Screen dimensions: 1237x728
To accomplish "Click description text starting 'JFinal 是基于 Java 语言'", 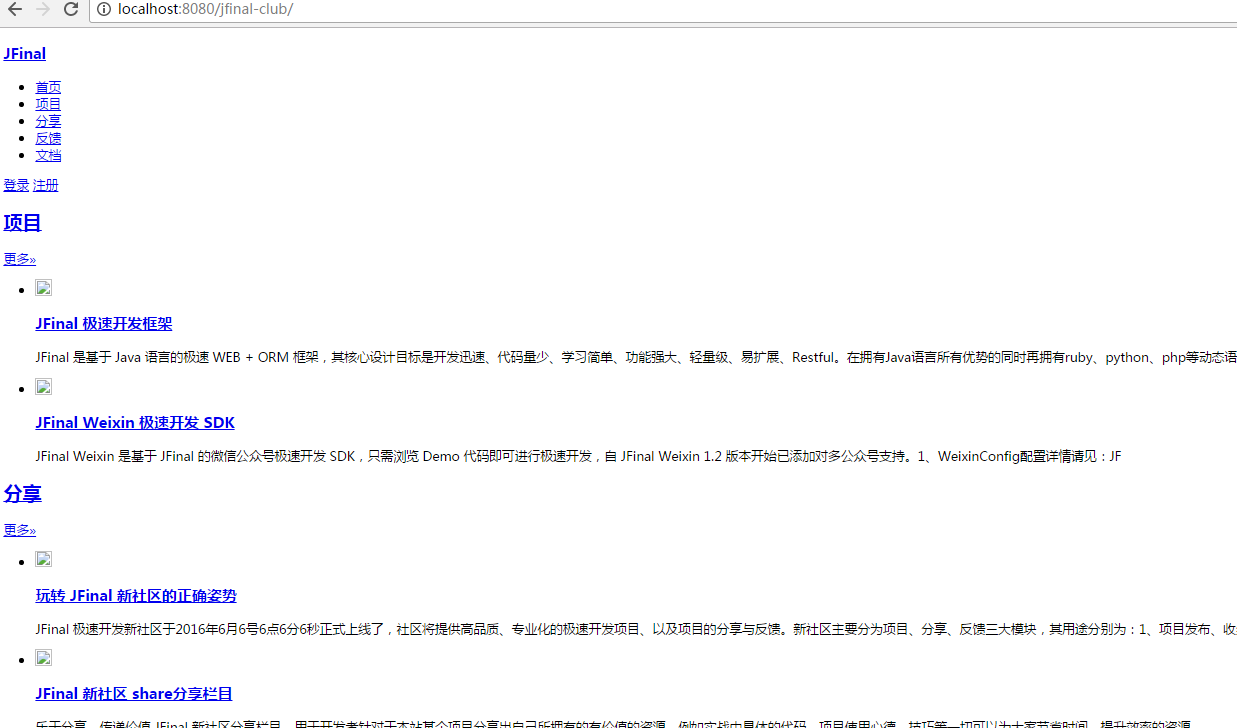I will 636,357.
